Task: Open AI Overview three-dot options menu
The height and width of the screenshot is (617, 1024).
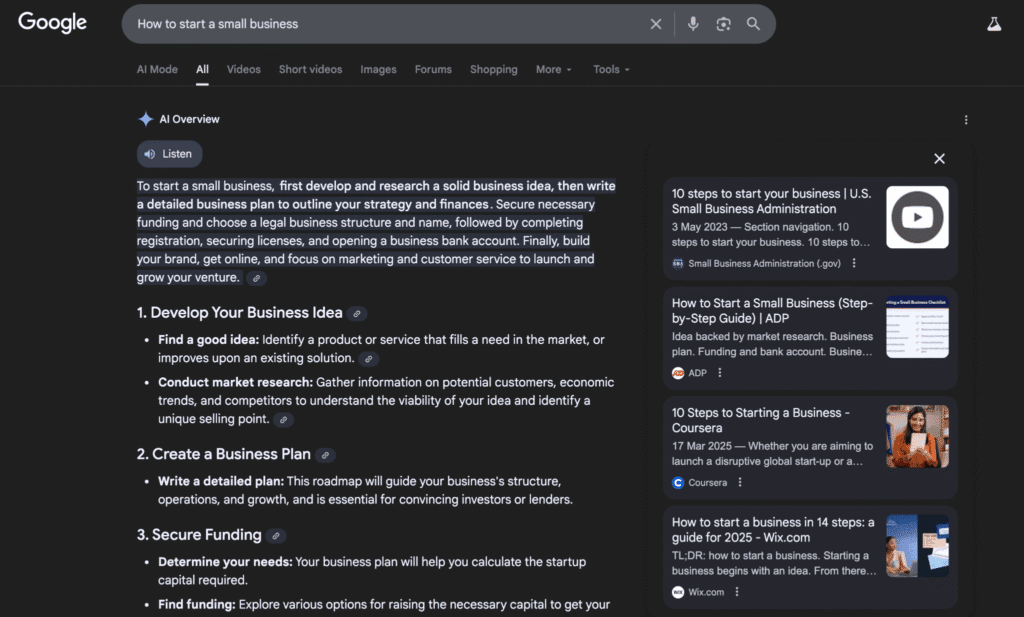Action: pyautogui.click(x=966, y=120)
